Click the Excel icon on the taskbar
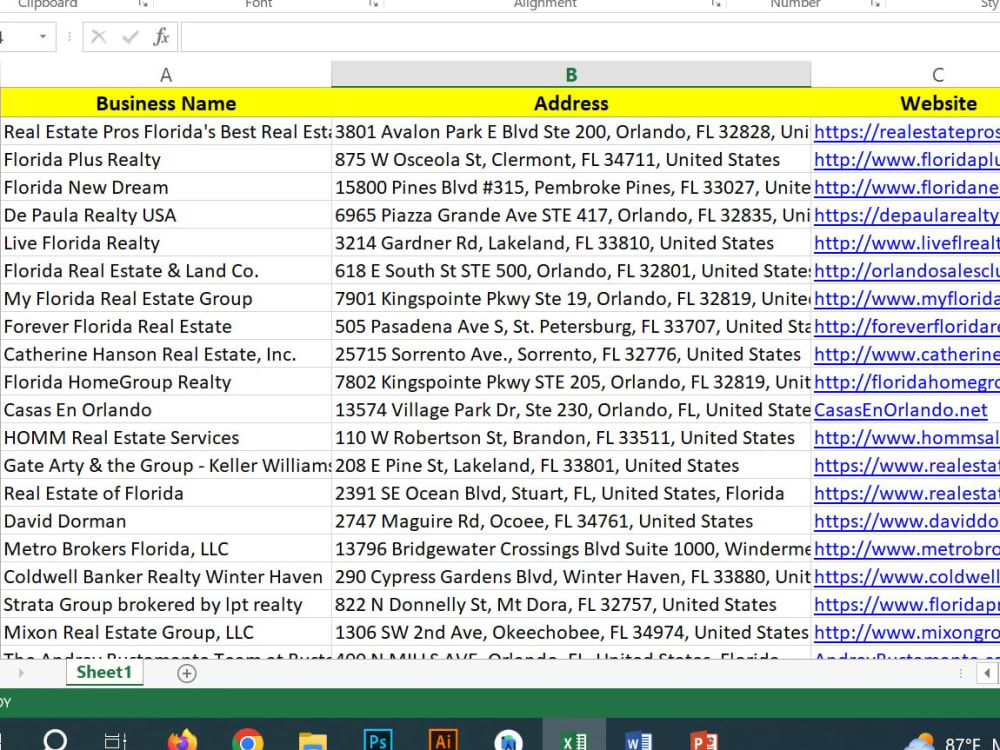This screenshot has height=750, width=1000. tap(574, 740)
